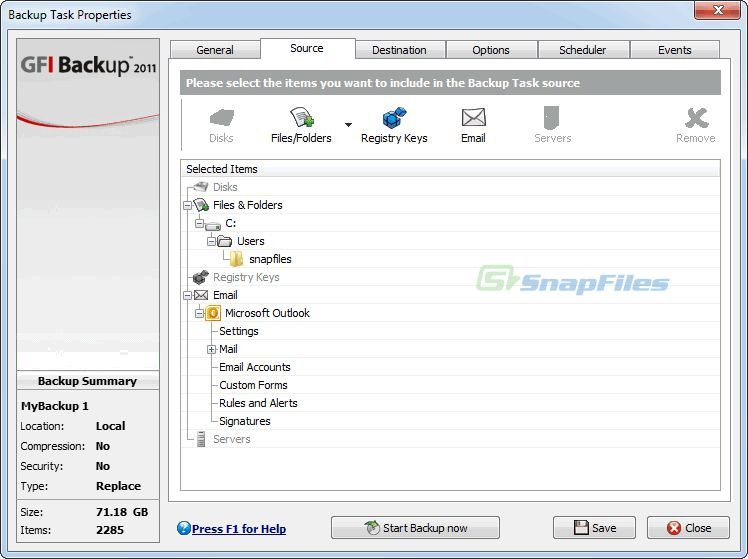Close the Backup Task Properties window
Image resolution: width=748 pixels, height=559 pixels.
(x=717, y=10)
